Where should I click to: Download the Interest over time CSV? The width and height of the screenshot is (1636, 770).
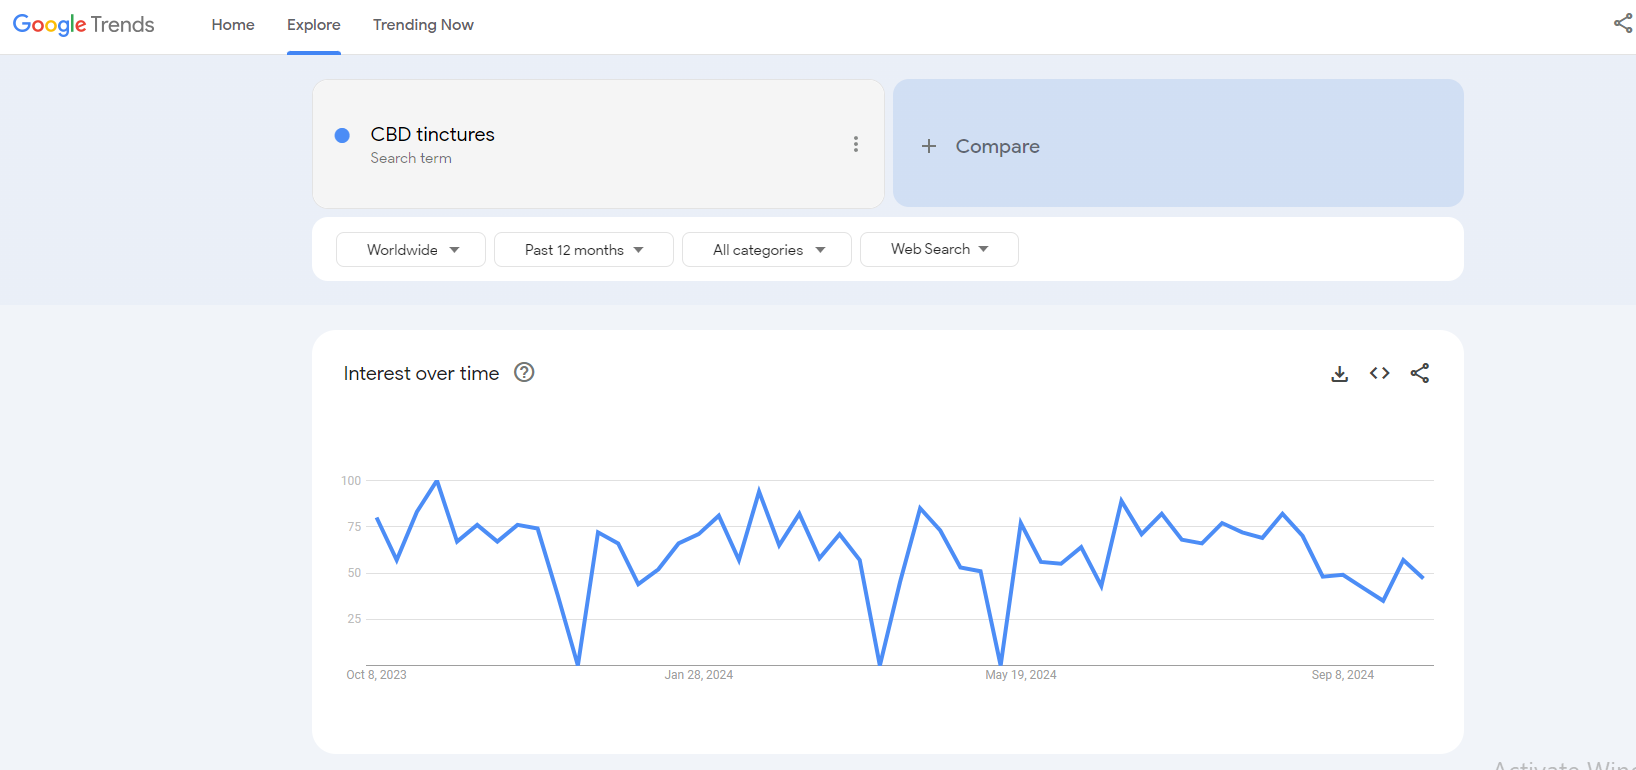(1340, 373)
